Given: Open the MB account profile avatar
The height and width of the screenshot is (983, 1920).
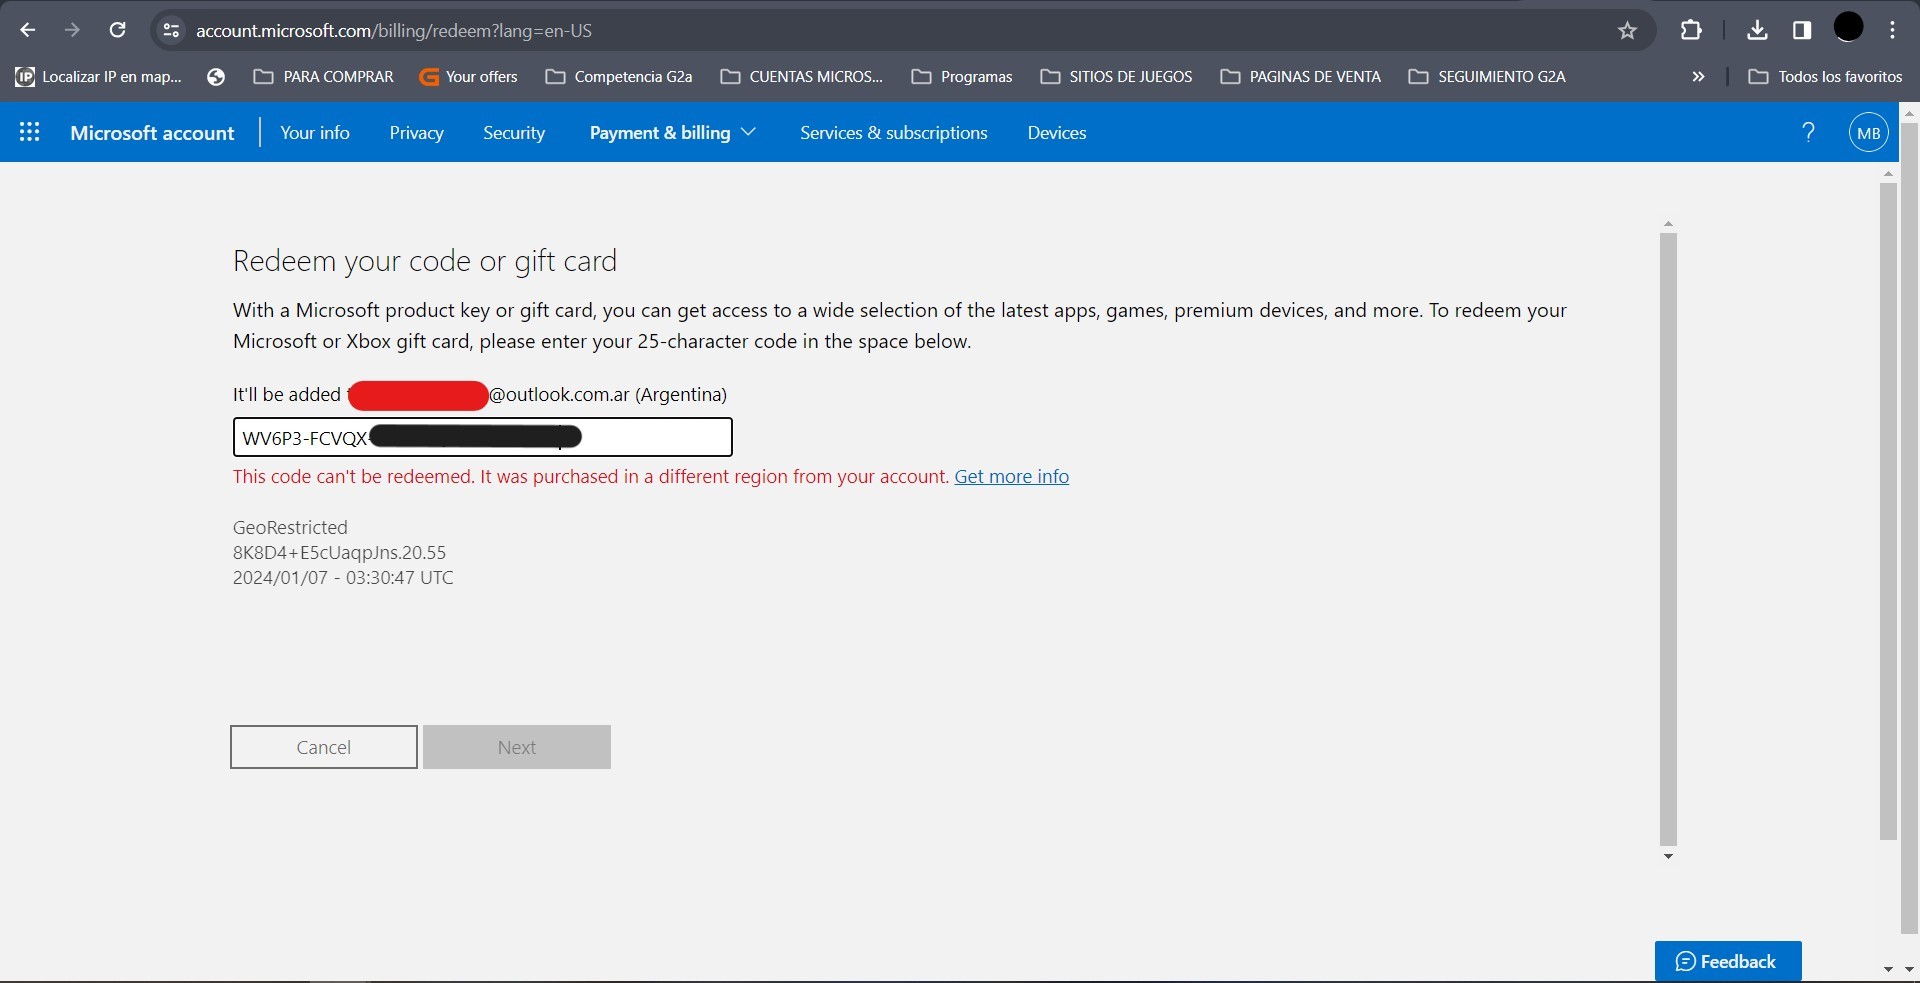Looking at the screenshot, I should click(1868, 133).
